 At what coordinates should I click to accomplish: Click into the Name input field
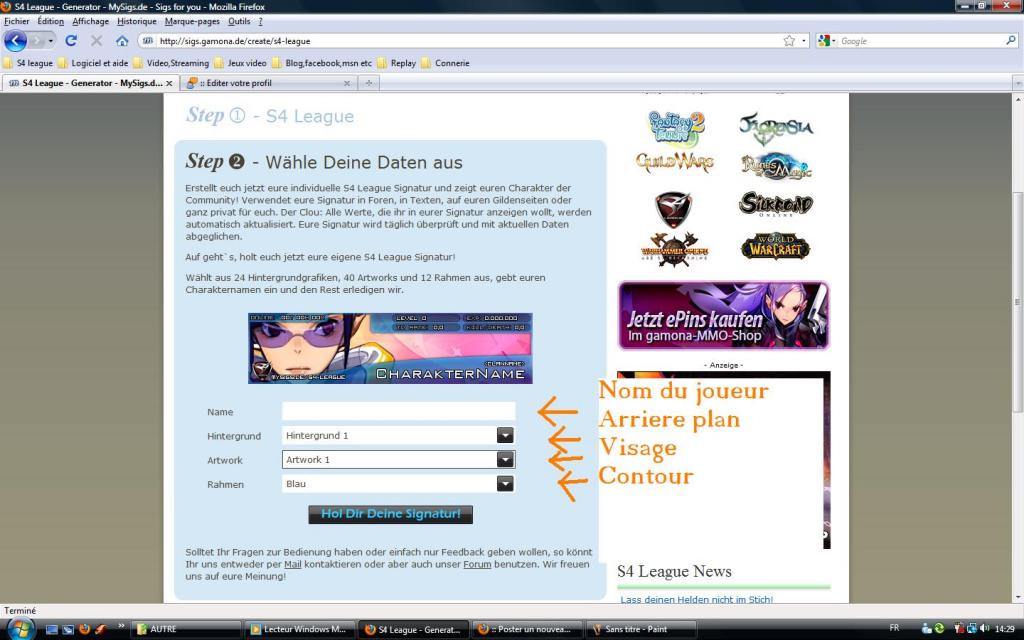tap(398, 411)
